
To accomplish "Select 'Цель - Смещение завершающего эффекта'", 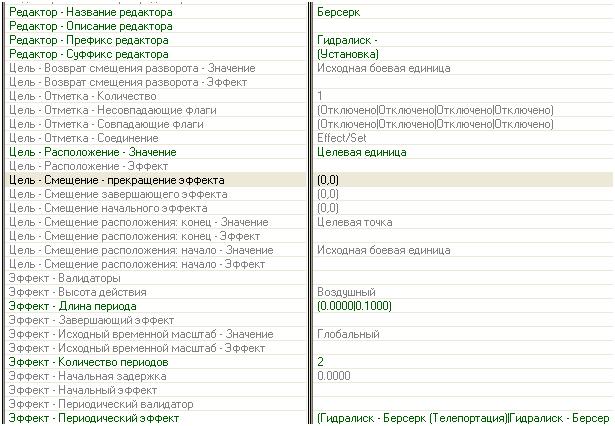I will [118, 194].
